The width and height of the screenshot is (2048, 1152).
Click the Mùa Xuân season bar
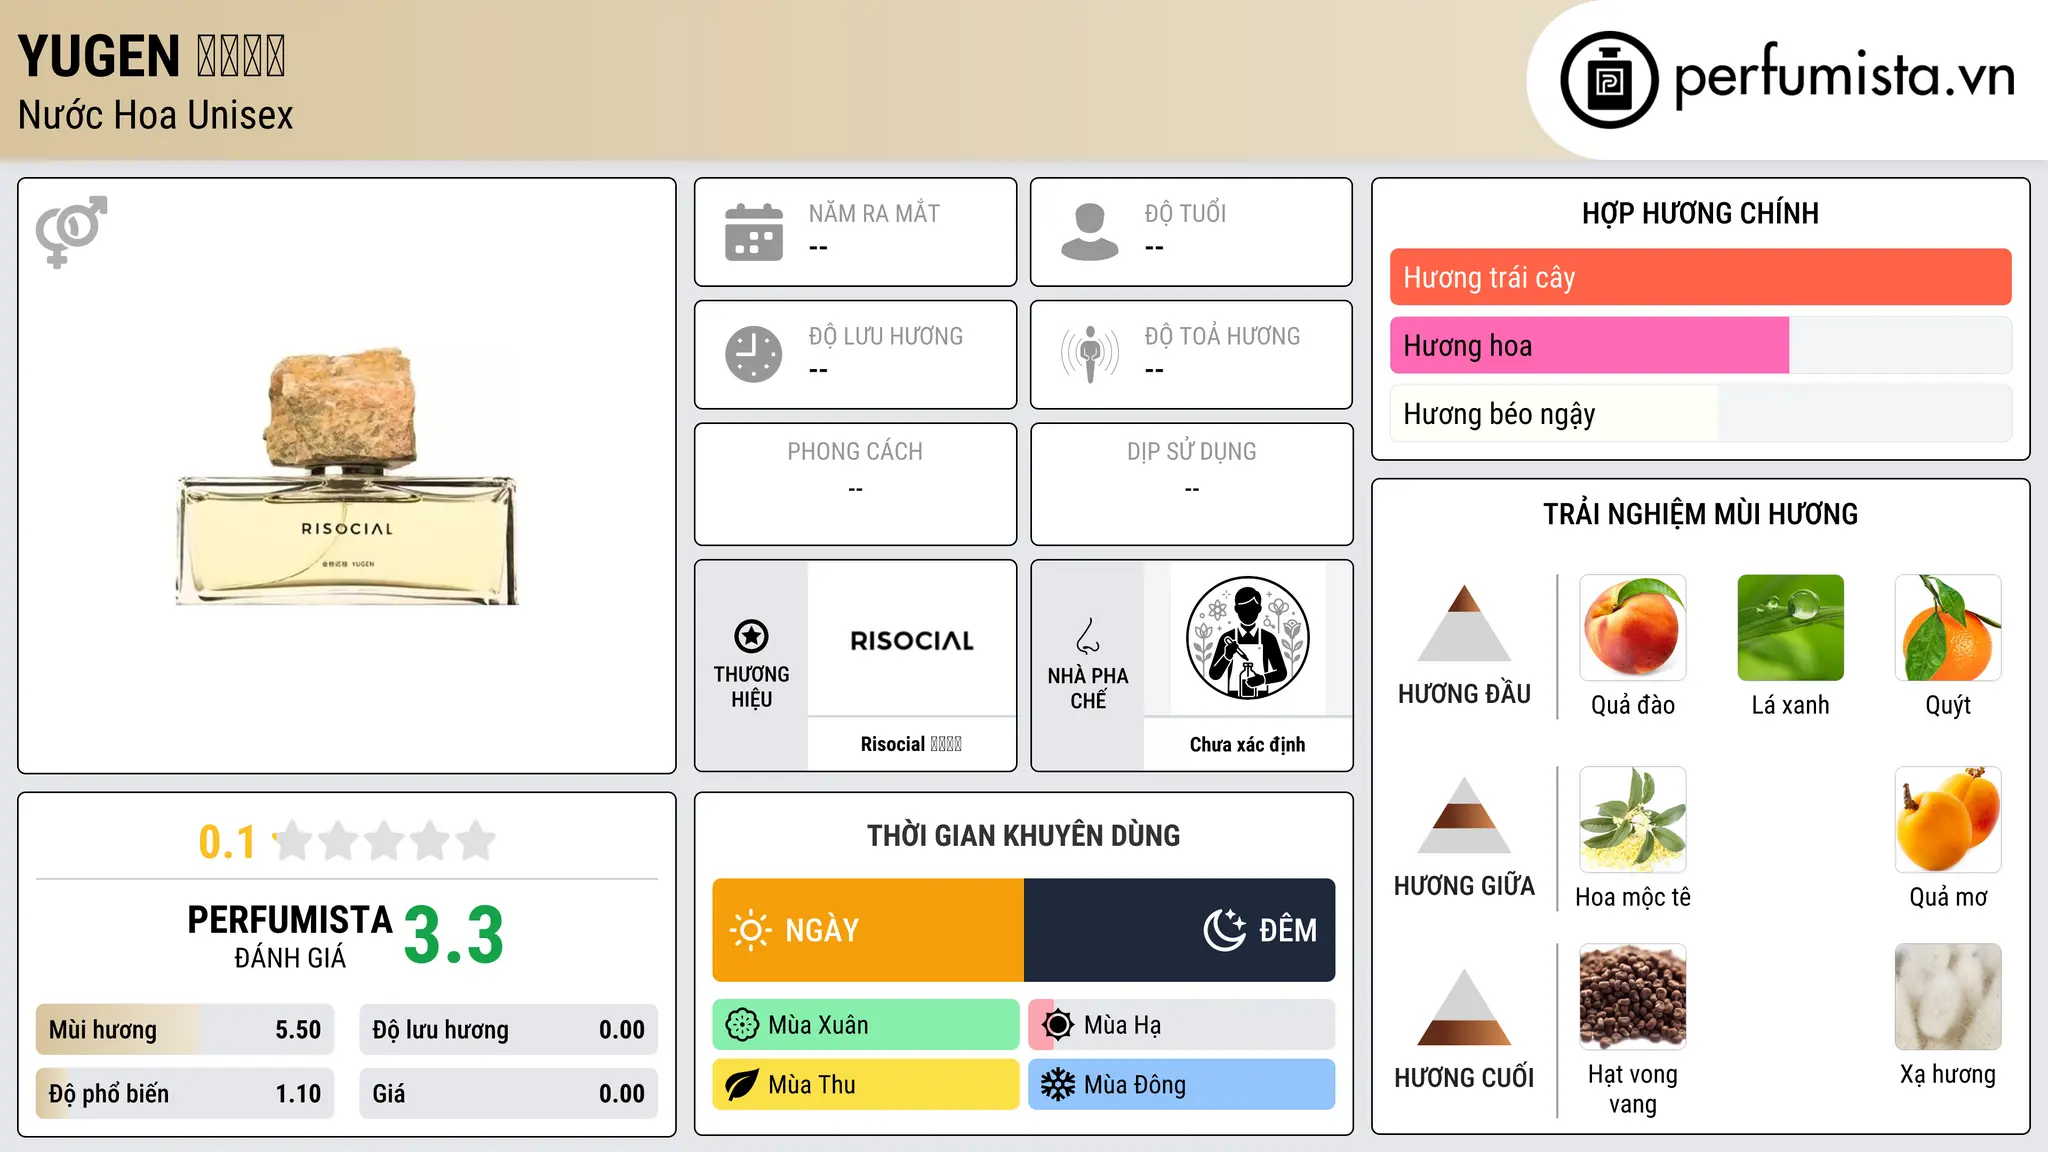tap(866, 1025)
